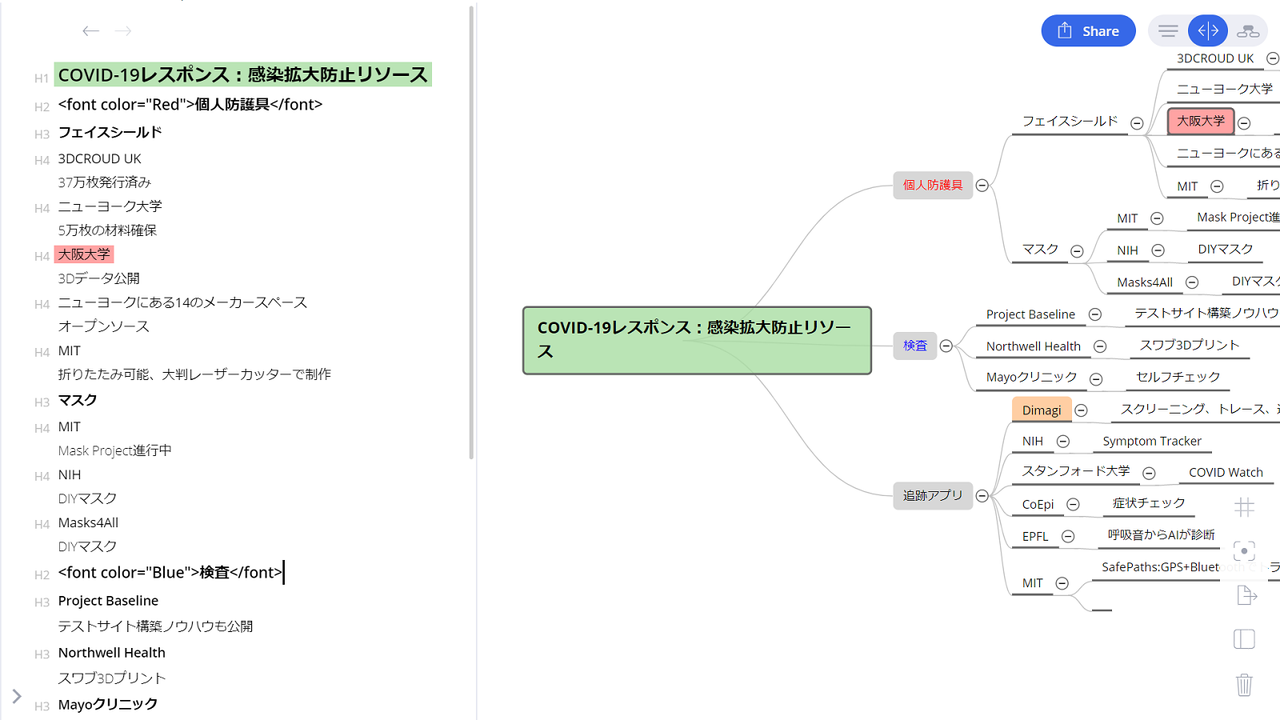Switch to outline-only view
Screen dimensions: 1280x720
1168,31
